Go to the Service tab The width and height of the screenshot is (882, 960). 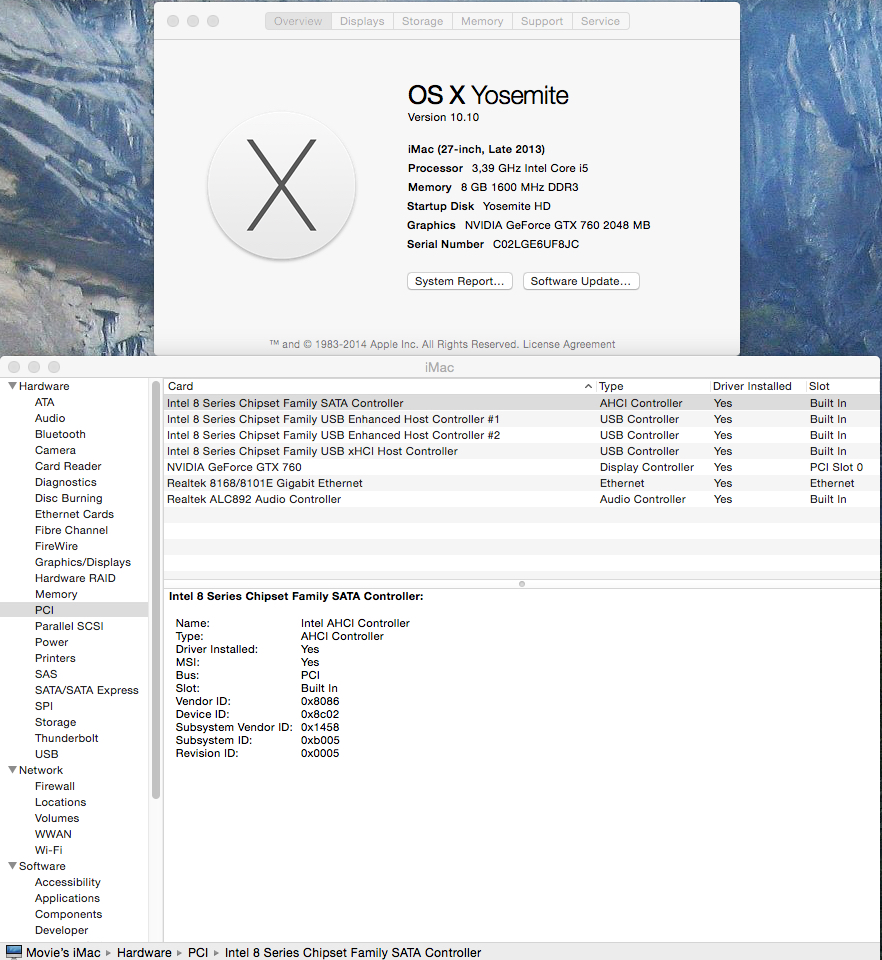coord(600,21)
